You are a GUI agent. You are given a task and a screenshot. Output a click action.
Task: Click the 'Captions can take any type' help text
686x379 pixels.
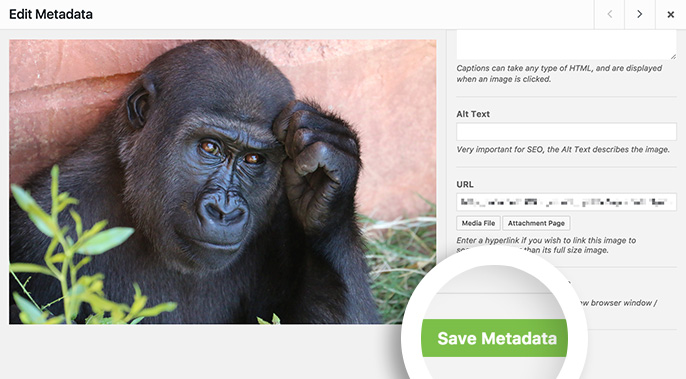pos(559,74)
